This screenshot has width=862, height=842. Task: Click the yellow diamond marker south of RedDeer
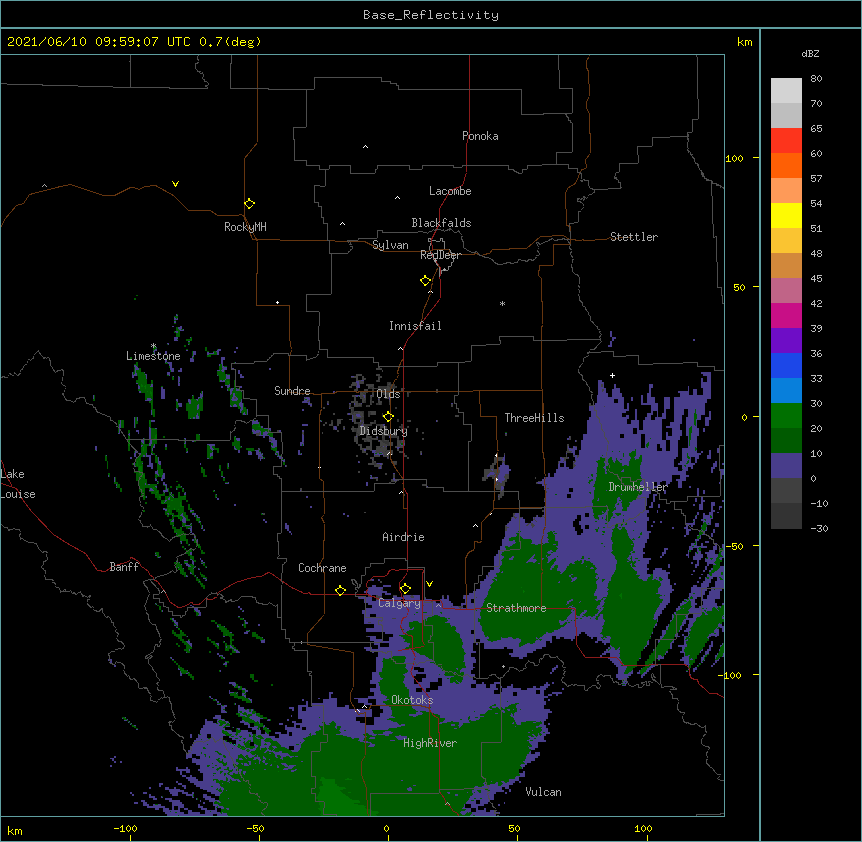(425, 280)
